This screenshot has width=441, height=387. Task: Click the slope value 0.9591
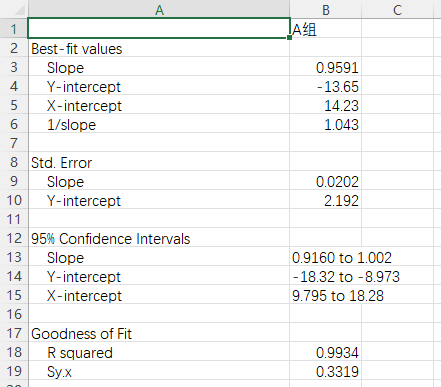pyautogui.click(x=326, y=67)
